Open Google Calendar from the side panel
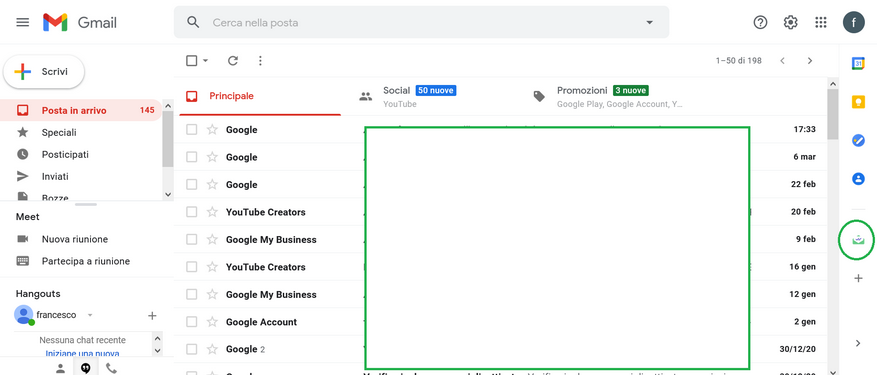Screen dimensions: 877x375 point(858,63)
